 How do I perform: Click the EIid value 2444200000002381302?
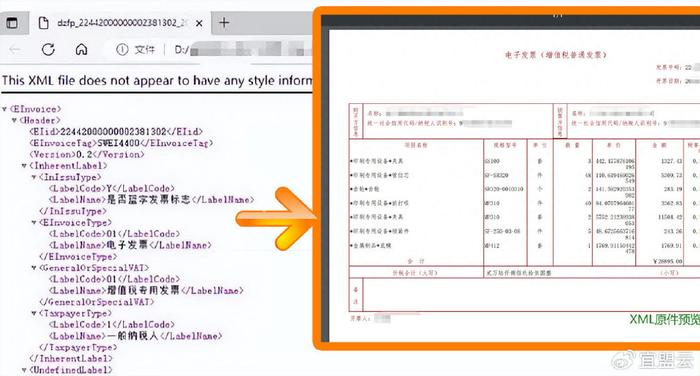pyautogui.click(x=113, y=132)
